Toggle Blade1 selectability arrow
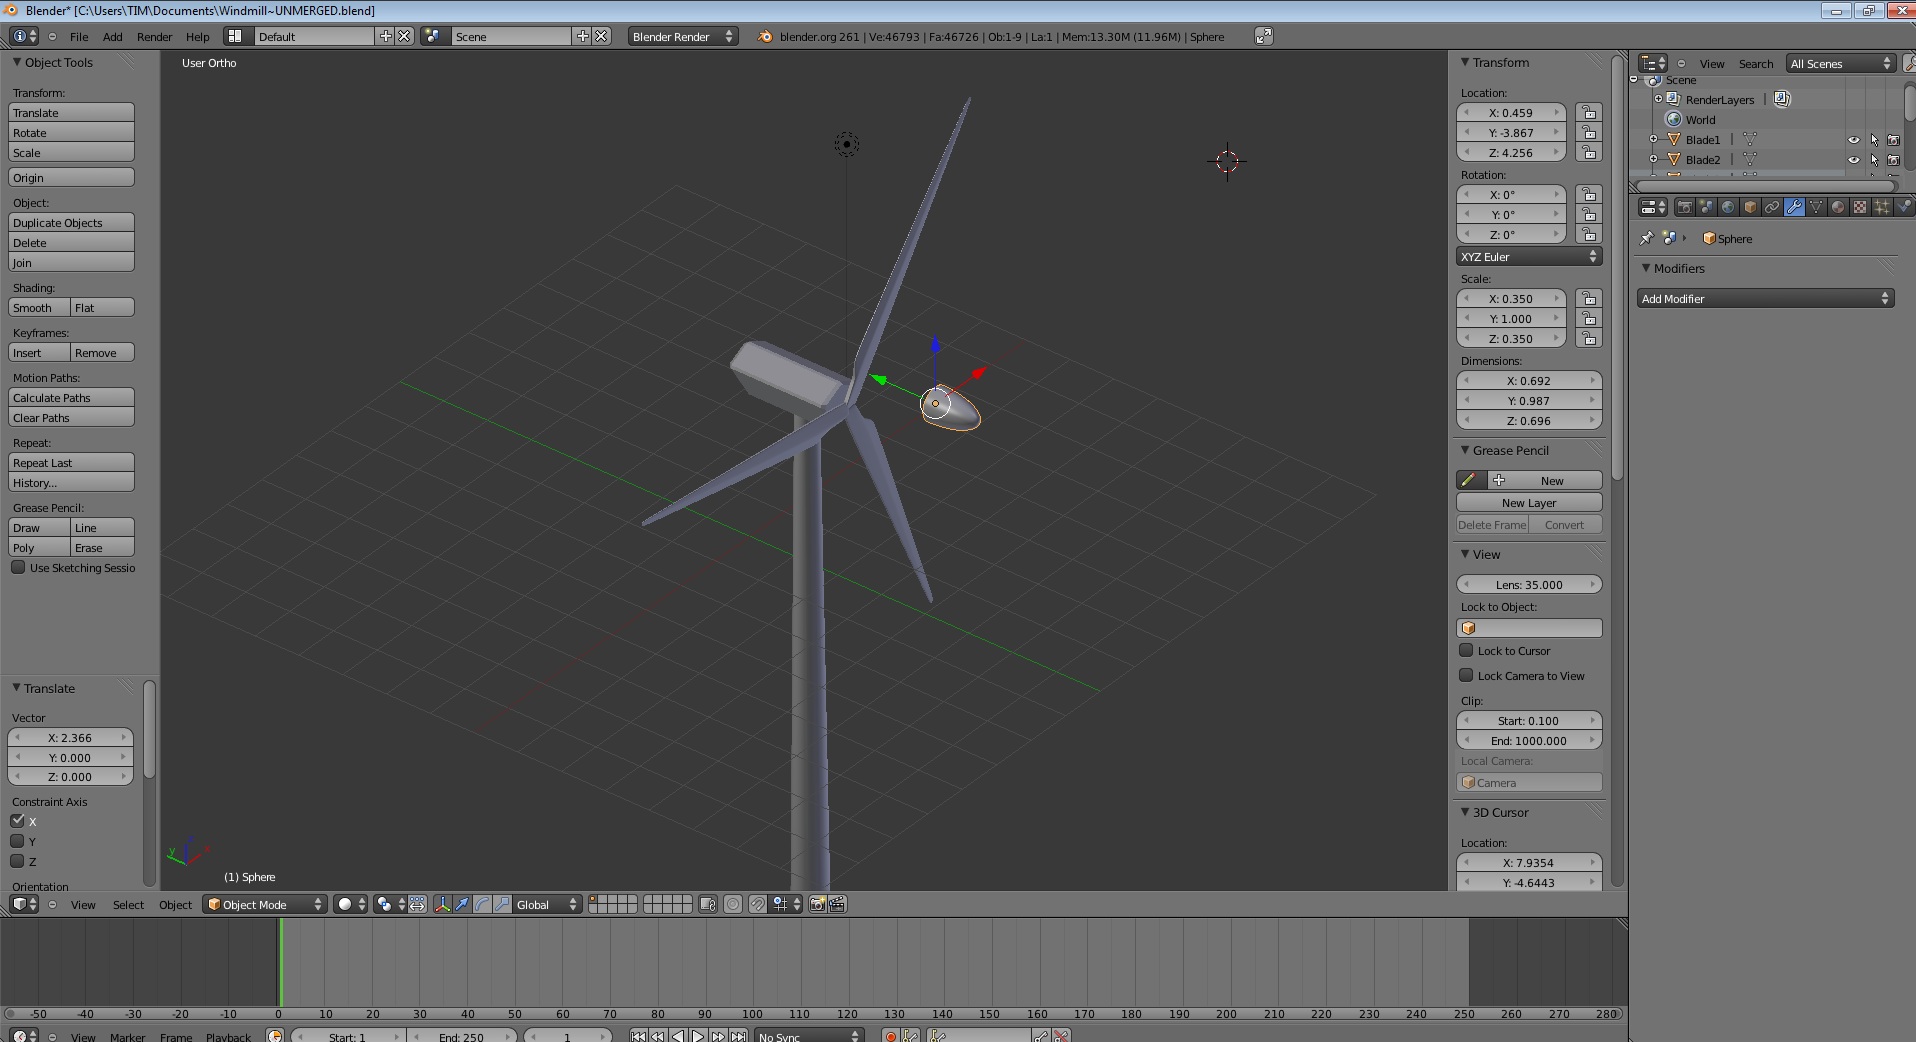This screenshot has height=1042, width=1916. coord(1874,140)
